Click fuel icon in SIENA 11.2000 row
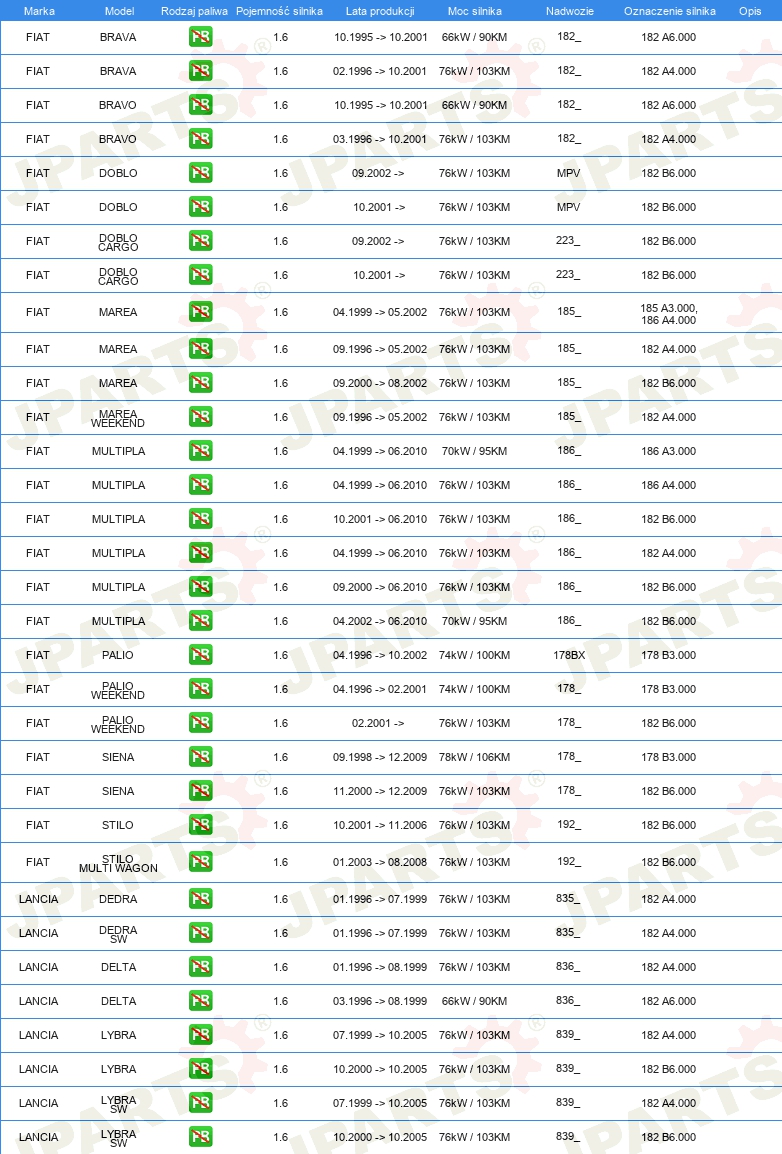Image resolution: width=782 pixels, height=1154 pixels. click(x=200, y=790)
